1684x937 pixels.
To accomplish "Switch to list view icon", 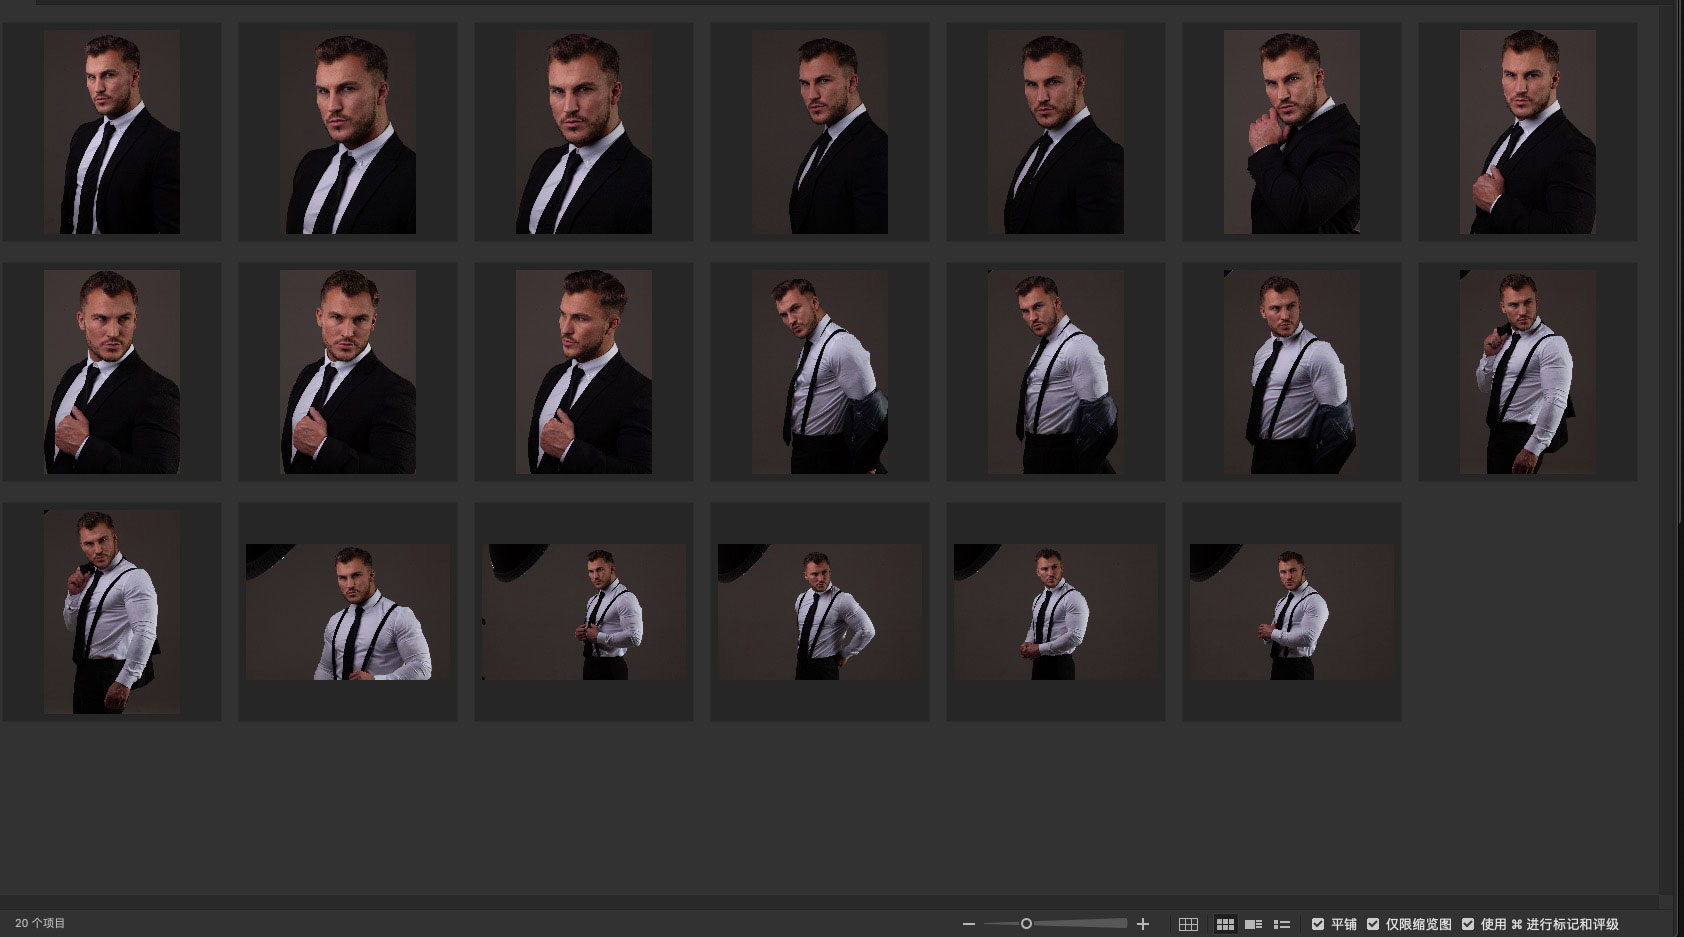I will tap(1281, 924).
